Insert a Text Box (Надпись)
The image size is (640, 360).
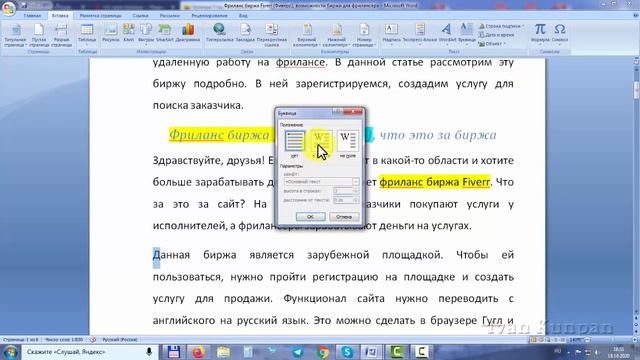(x=391, y=33)
